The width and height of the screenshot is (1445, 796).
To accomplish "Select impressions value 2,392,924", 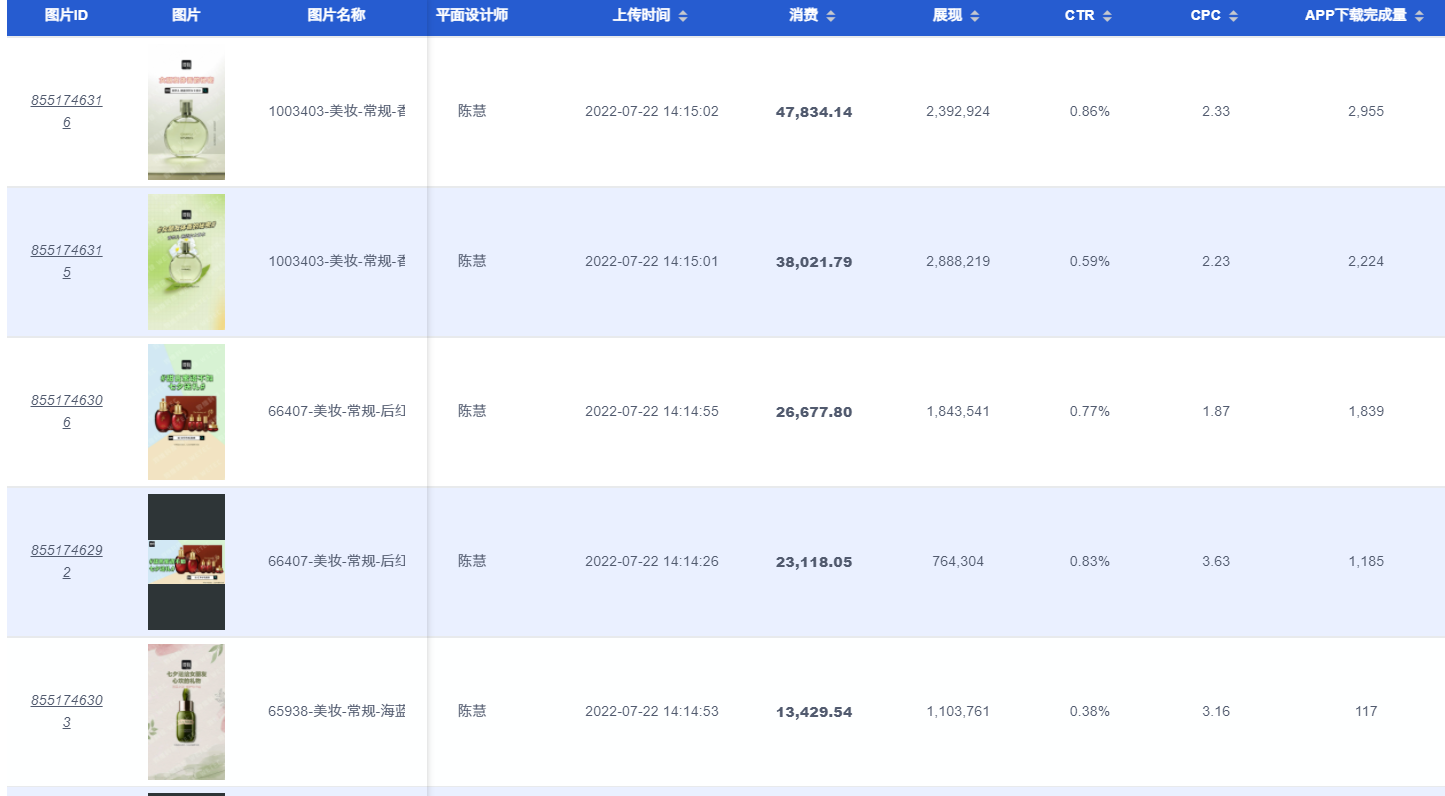I will point(958,111).
